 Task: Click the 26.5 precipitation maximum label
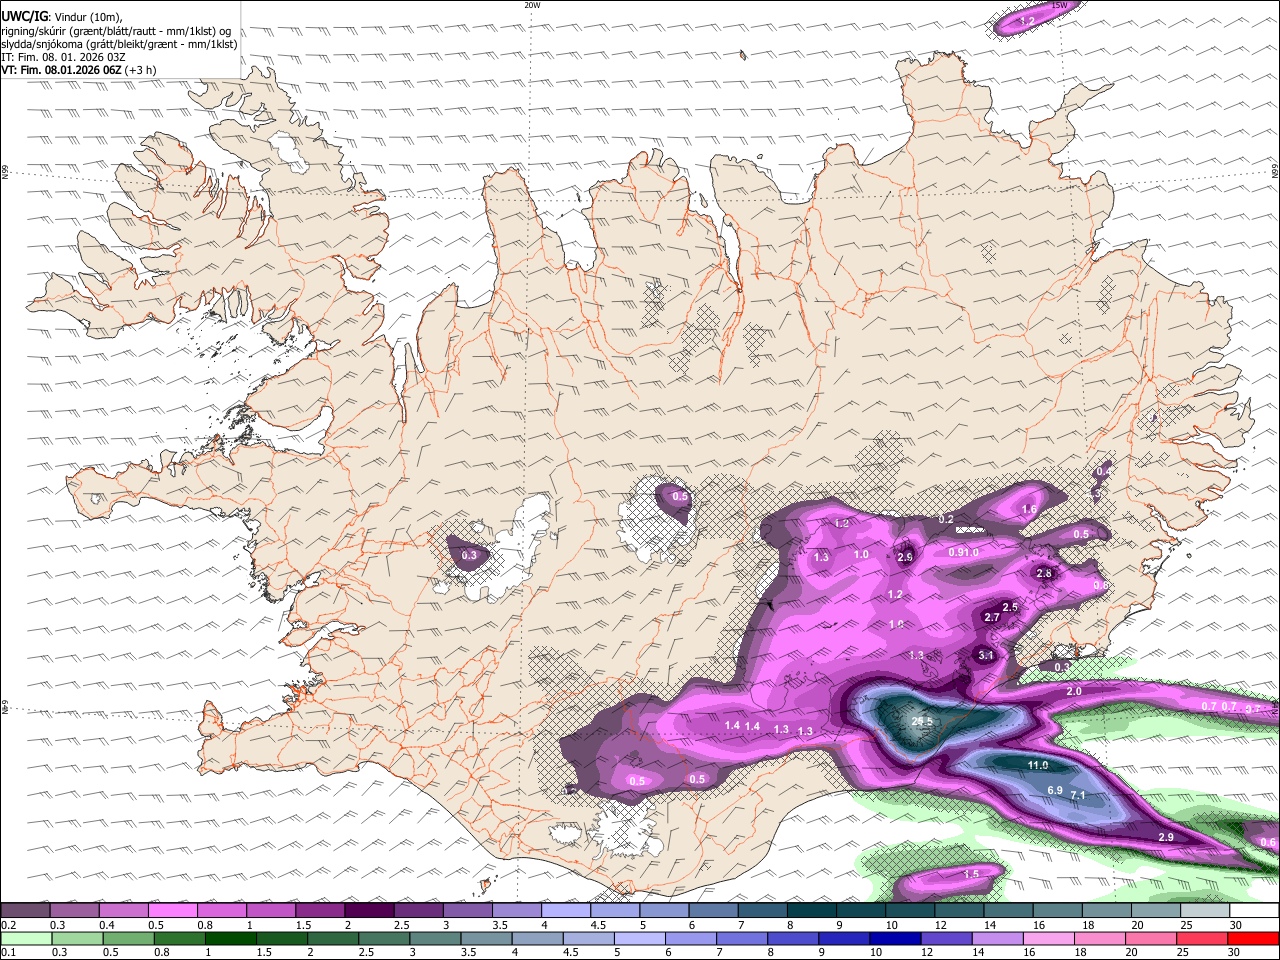coord(921,721)
